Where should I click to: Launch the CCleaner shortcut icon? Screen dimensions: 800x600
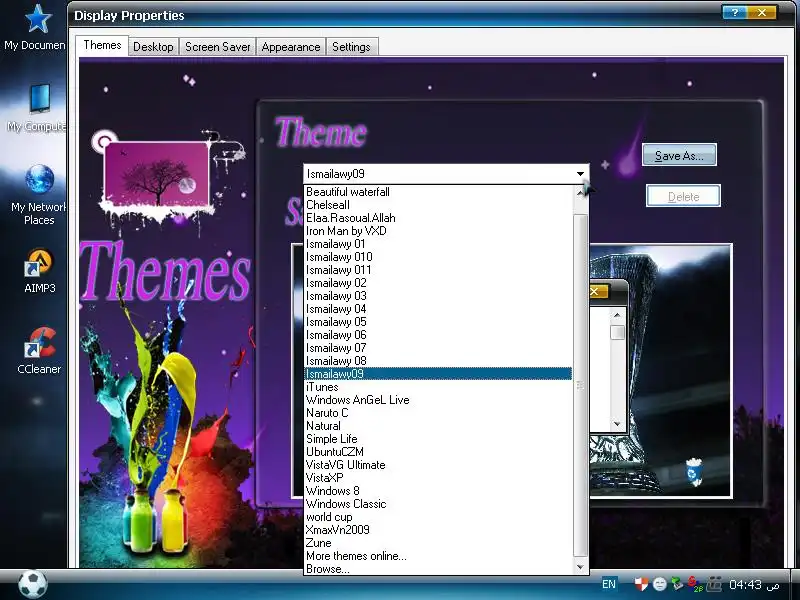(39, 351)
